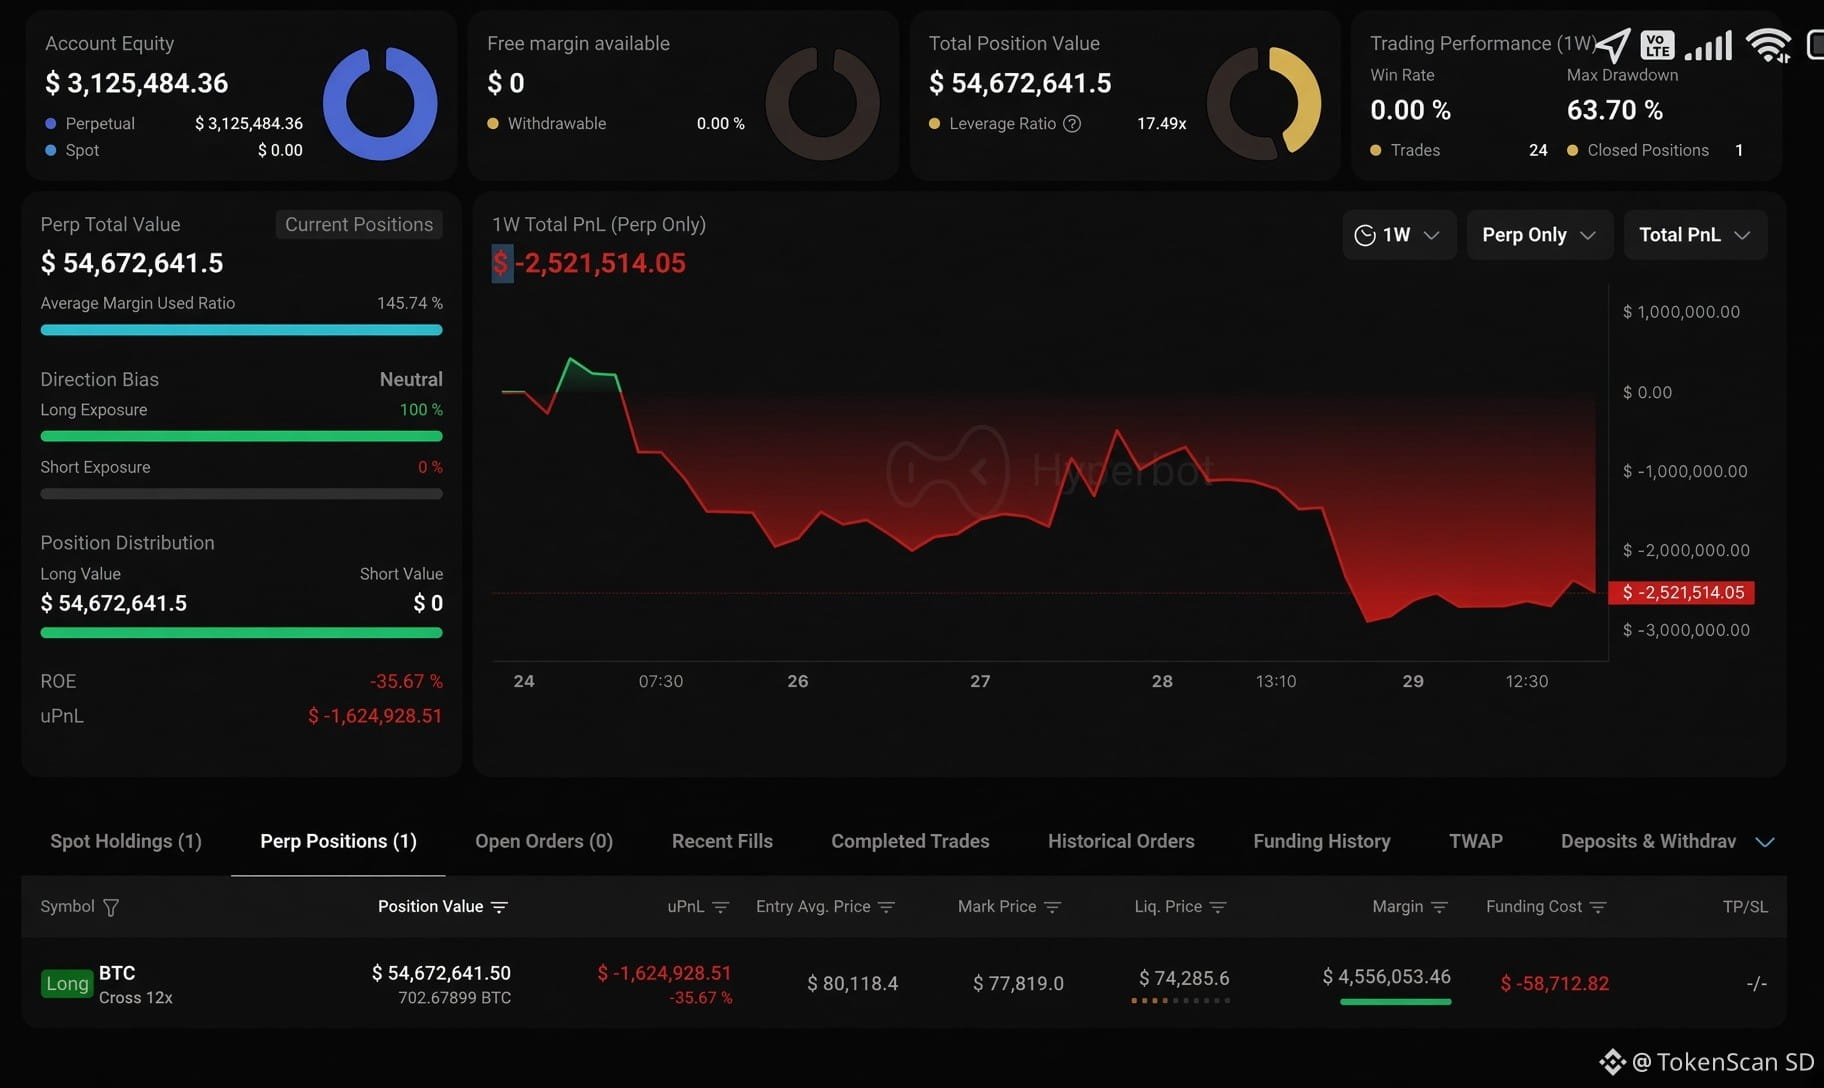
Task: Click the Short Exposure gray bar
Action: coord(241,493)
